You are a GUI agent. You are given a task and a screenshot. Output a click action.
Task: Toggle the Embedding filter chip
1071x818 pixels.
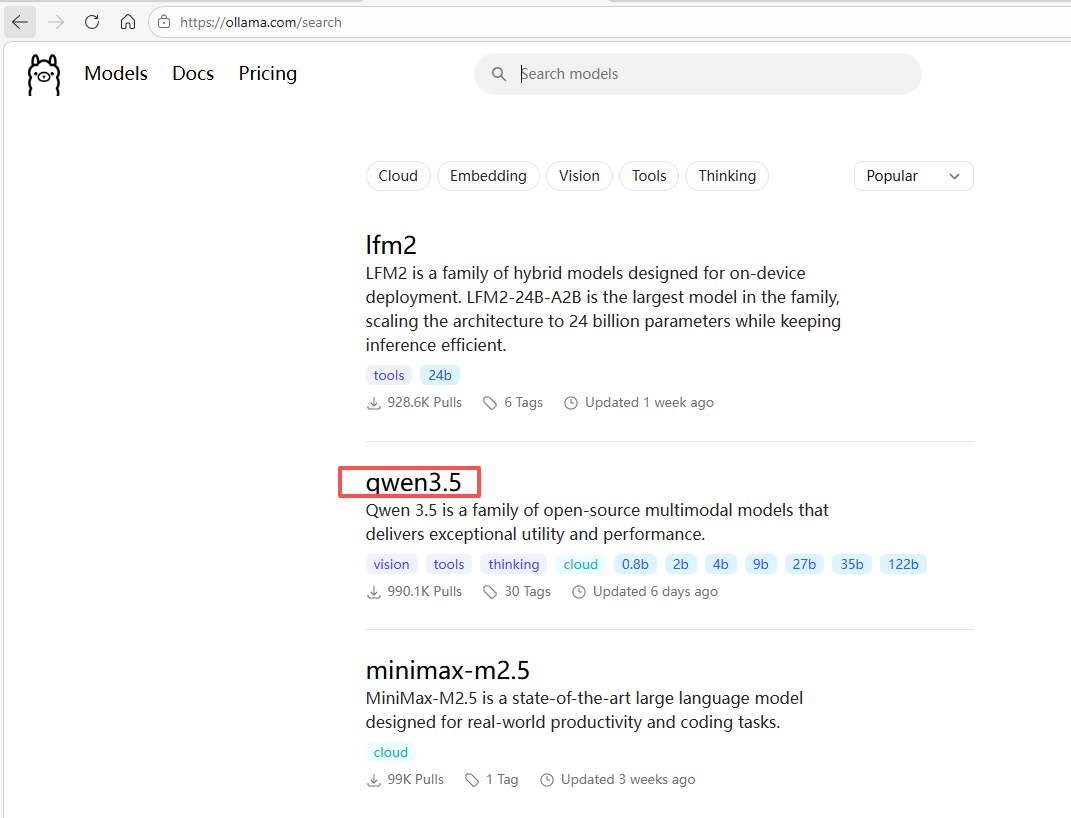[488, 176]
